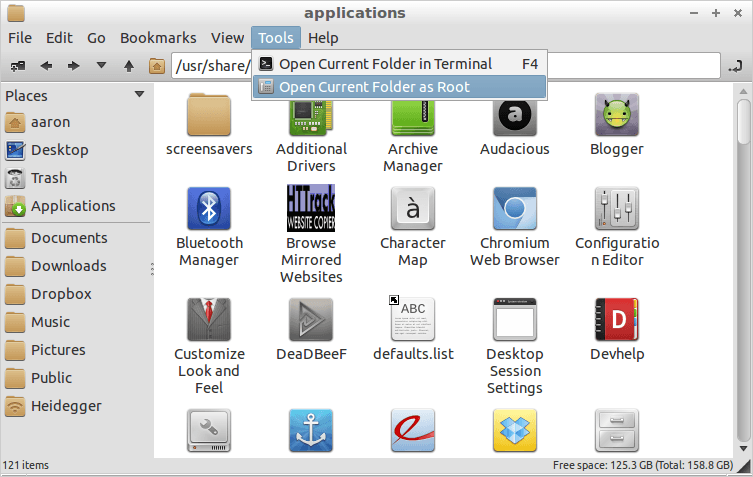Image resolution: width=753 pixels, height=477 pixels.
Task: Select the file cabinet drawer icon
Action: click(x=617, y=430)
